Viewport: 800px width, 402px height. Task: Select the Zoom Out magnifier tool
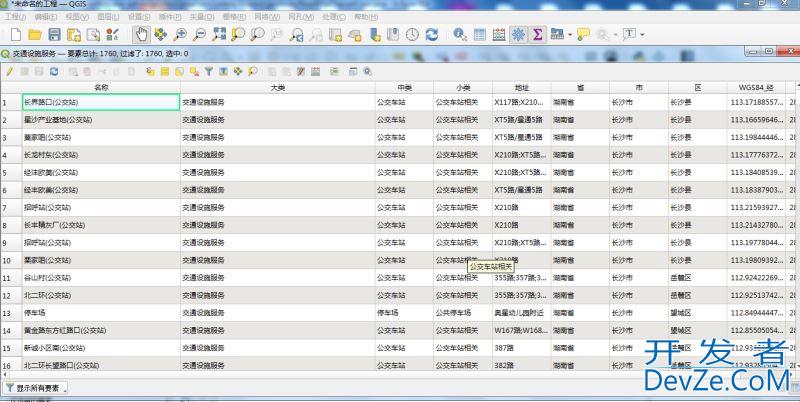pyautogui.click(x=199, y=34)
